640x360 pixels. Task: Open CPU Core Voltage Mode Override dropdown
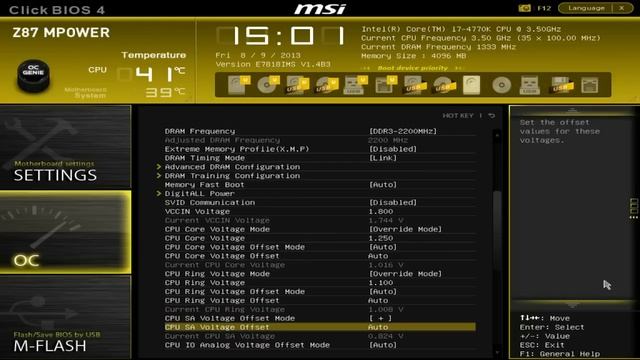coord(405,229)
